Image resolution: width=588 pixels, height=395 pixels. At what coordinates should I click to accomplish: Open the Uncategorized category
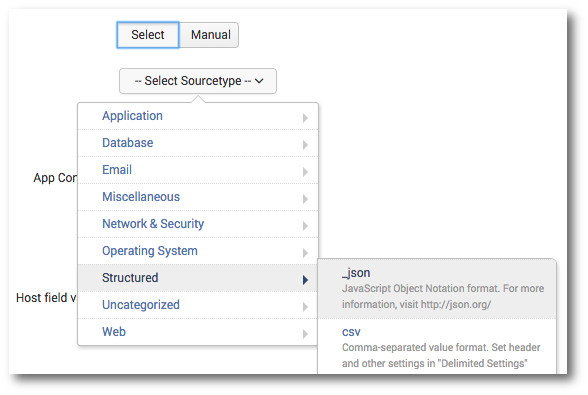click(x=198, y=305)
